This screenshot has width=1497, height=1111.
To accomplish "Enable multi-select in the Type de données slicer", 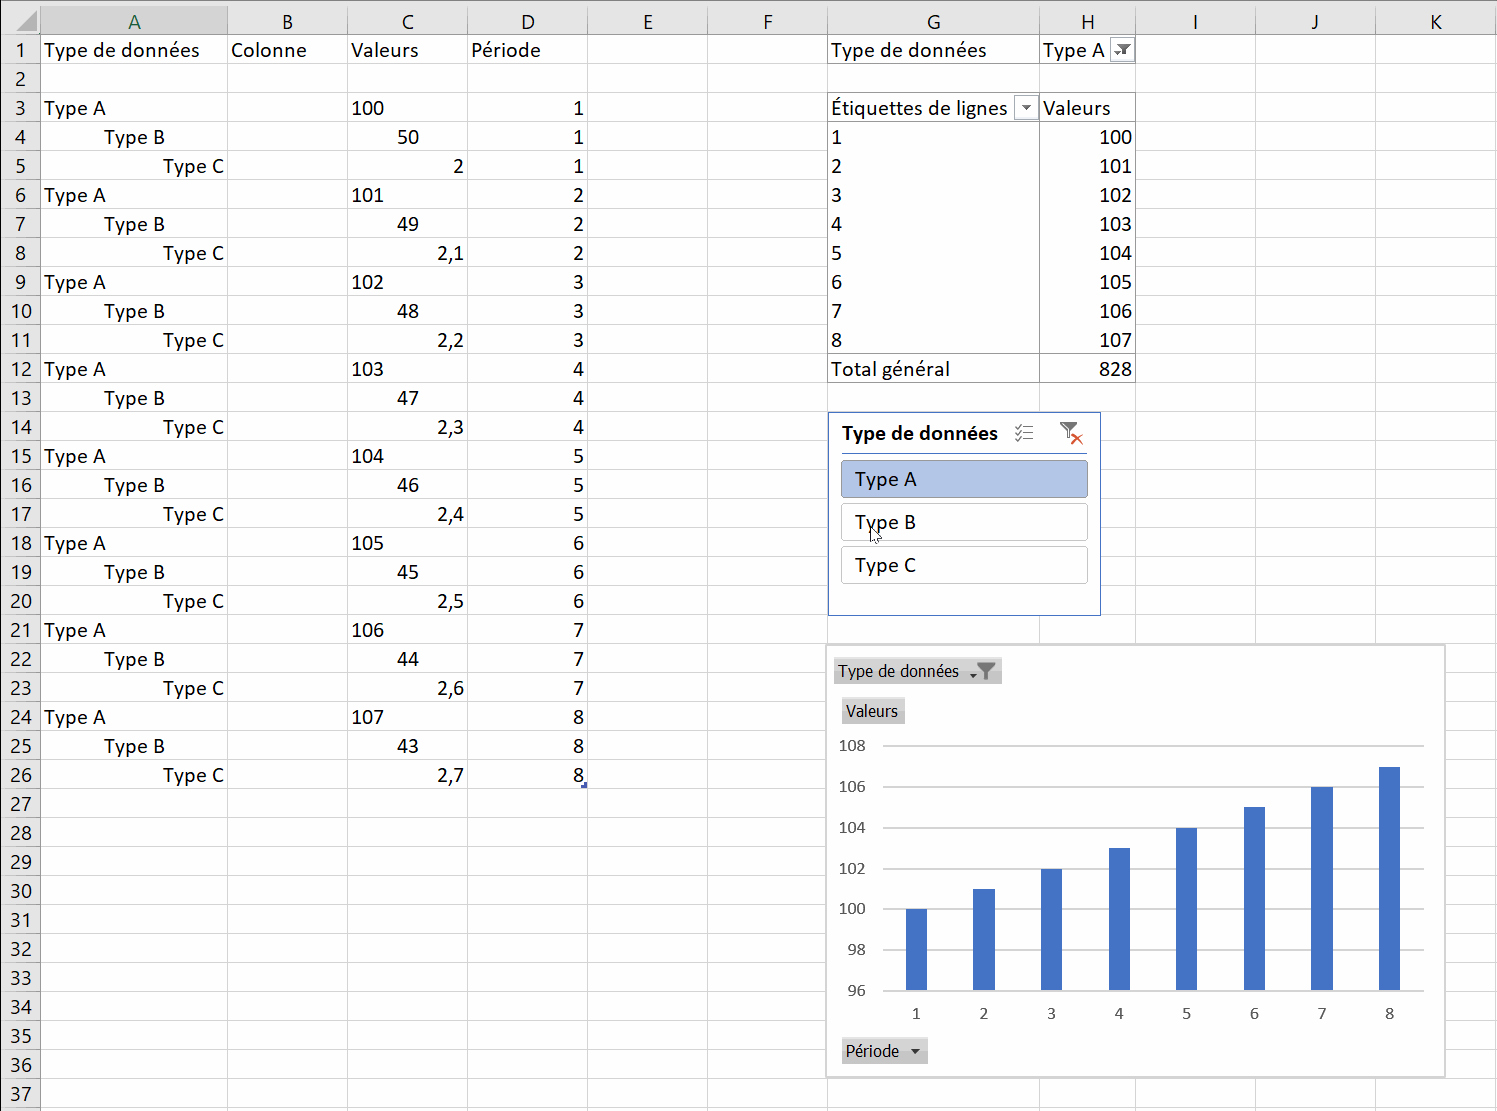I will coord(1024,433).
